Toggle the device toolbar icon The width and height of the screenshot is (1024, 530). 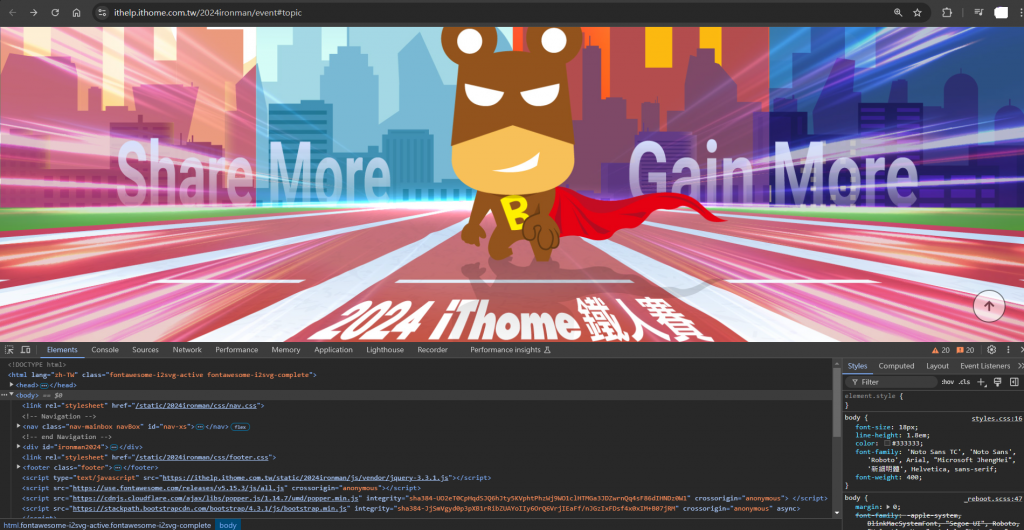25,350
